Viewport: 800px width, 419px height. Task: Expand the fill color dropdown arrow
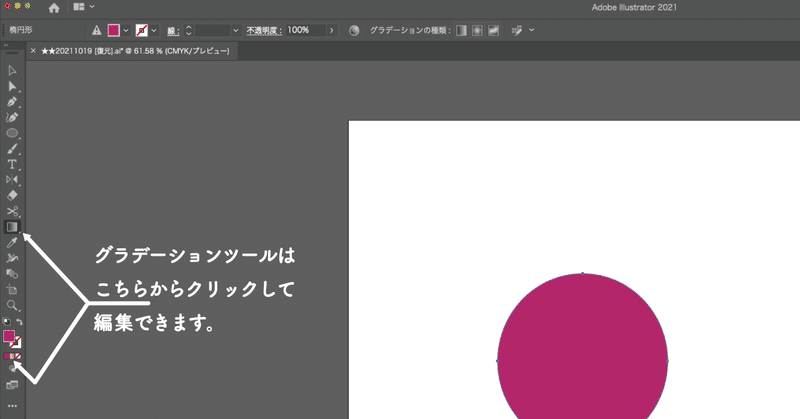point(126,31)
